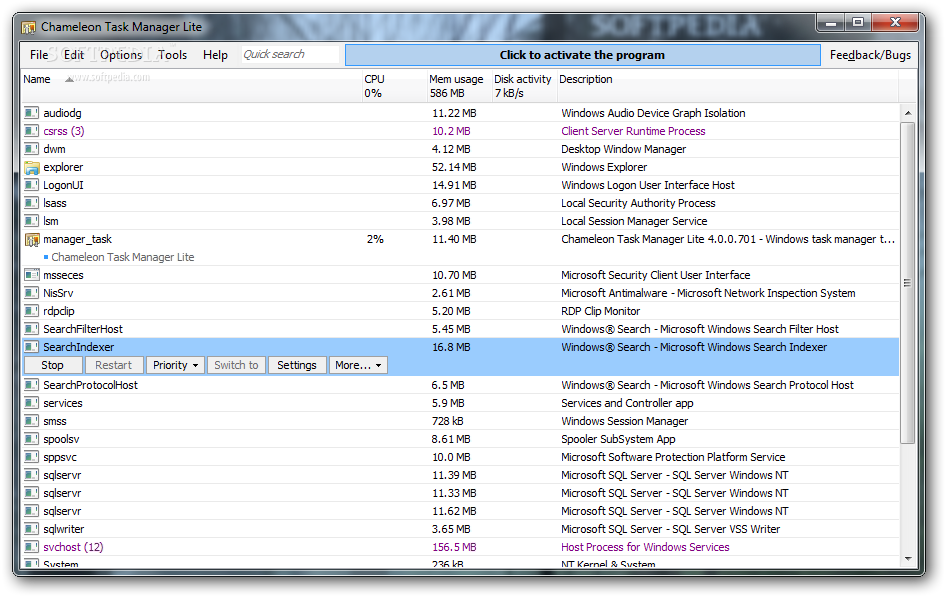Click 'Microsoft Software Protection Platform Service' description
Image resolution: width=946 pixels, height=597 pixels.
point(673,457)
